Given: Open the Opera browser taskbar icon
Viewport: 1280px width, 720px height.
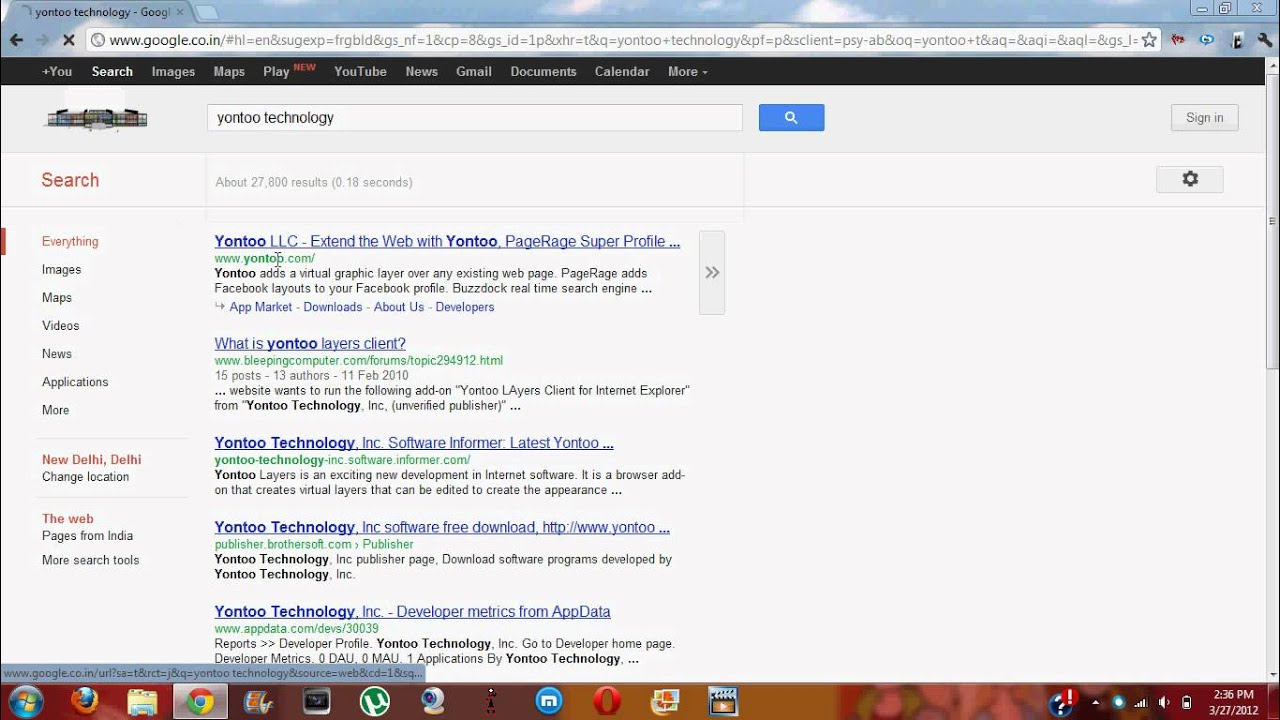Looking at the screenshot, I should (x=607, y=701).
